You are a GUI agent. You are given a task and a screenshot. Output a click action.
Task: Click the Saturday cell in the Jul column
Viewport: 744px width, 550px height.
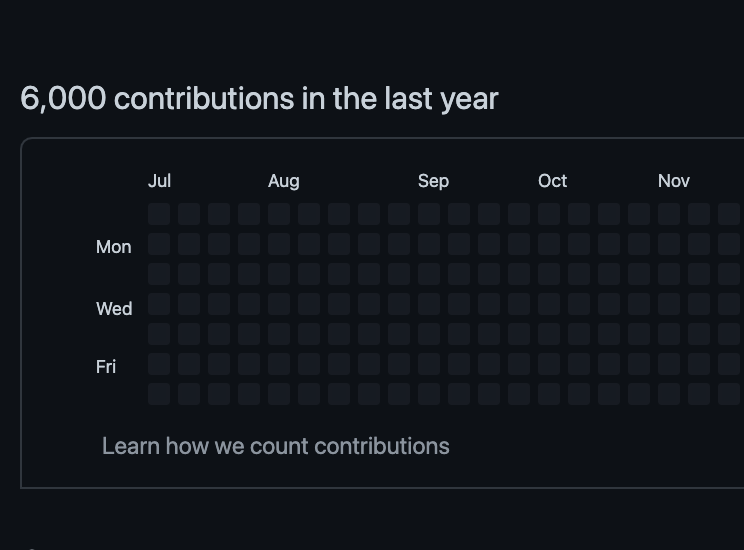[159, 394]
